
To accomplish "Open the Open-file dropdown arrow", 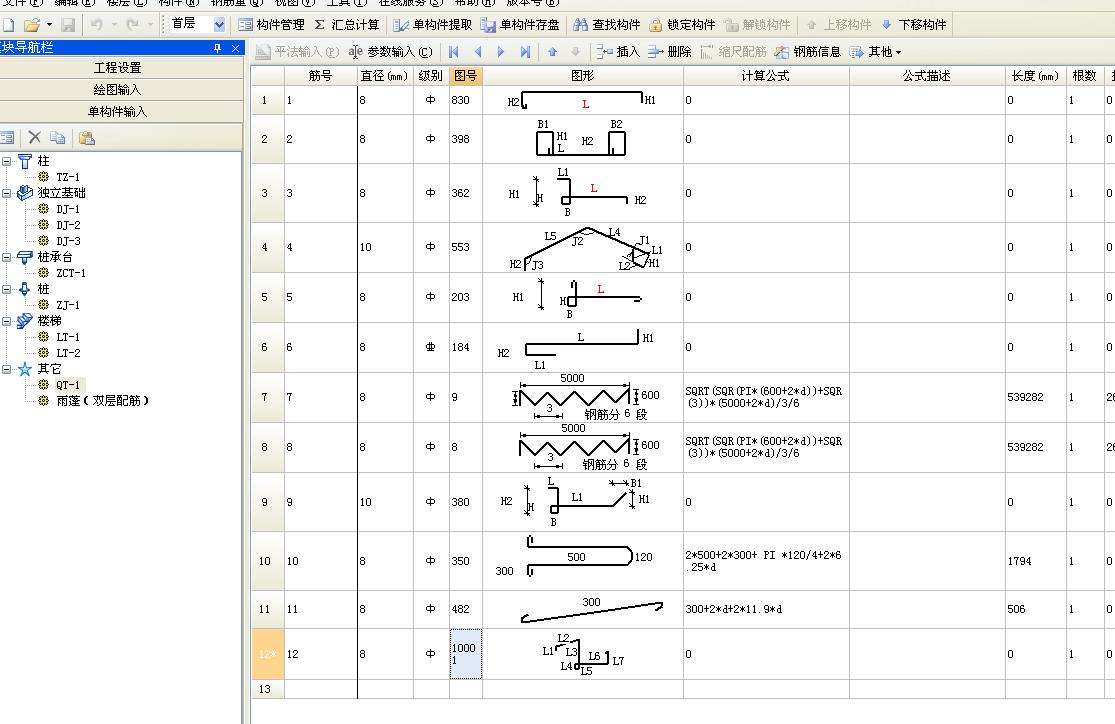I will 49,25.
